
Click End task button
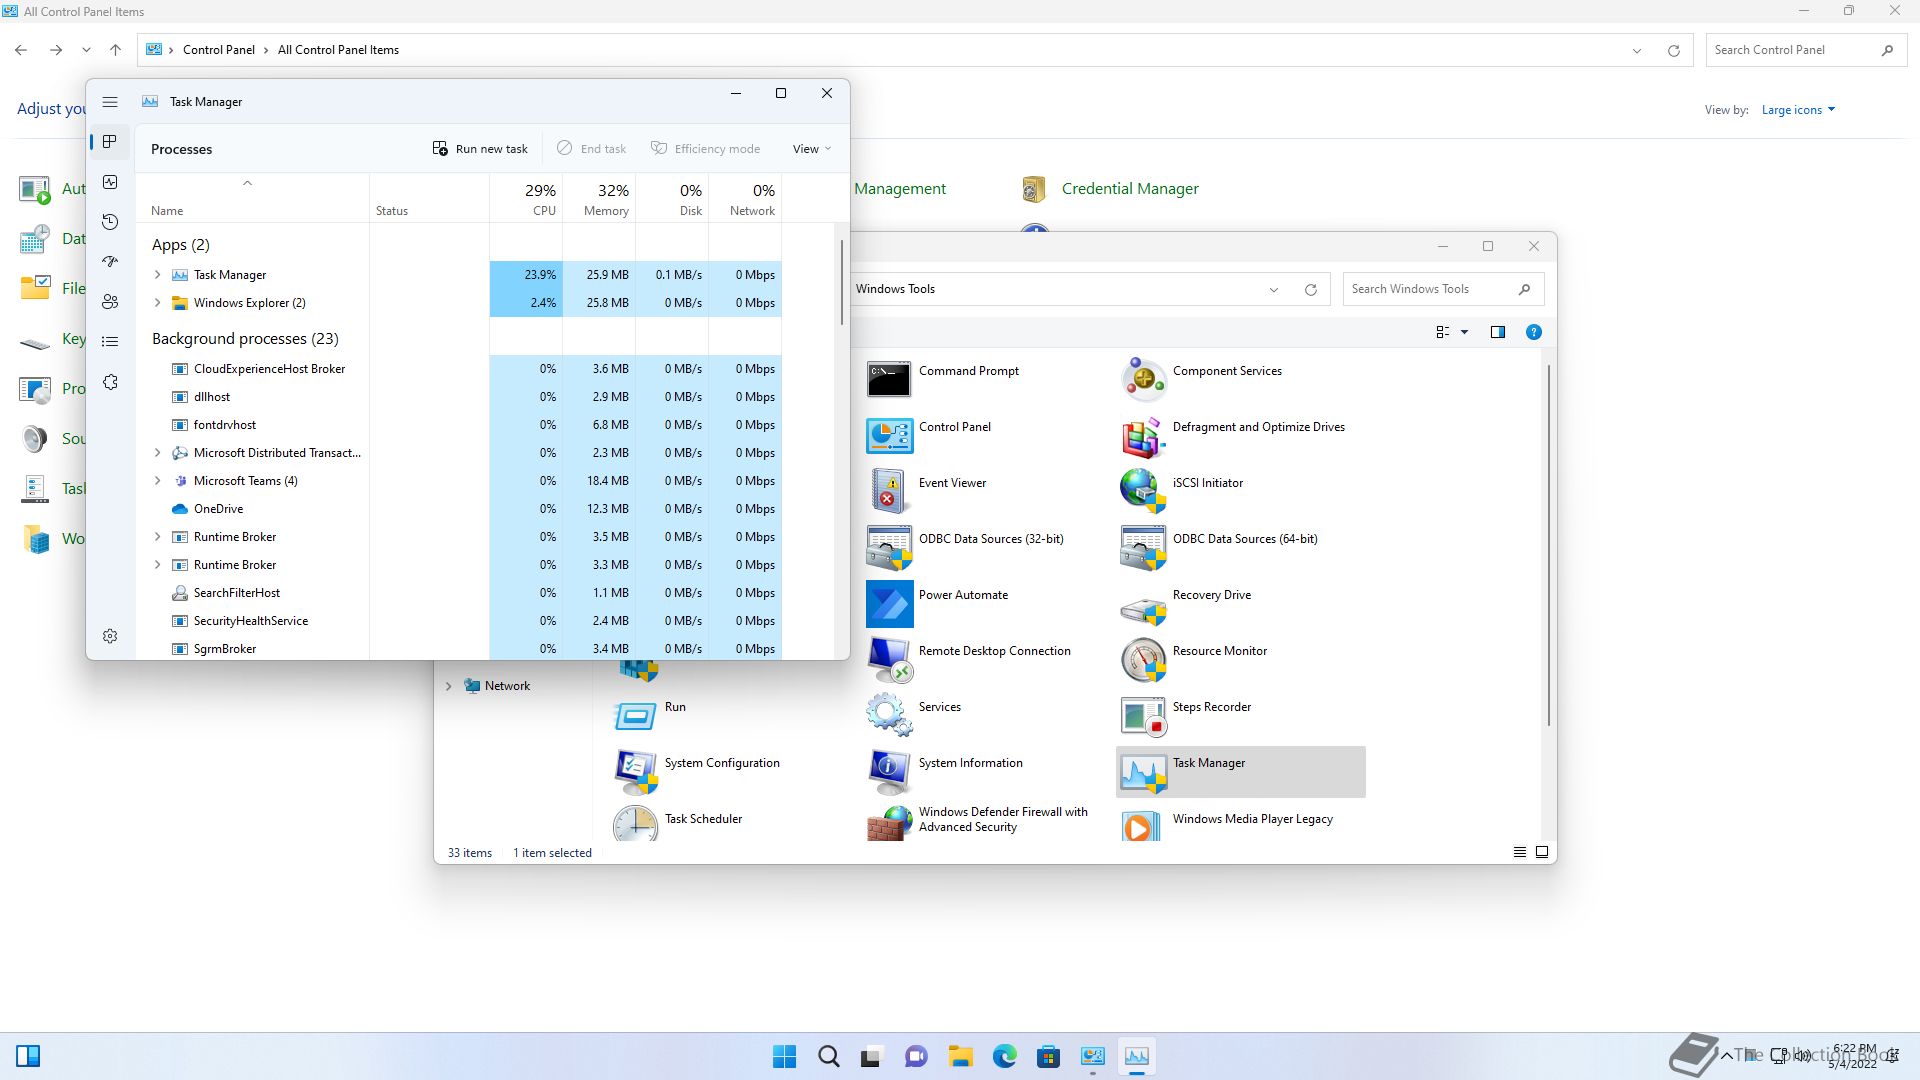pyautogui.click(x=591, y=149)
